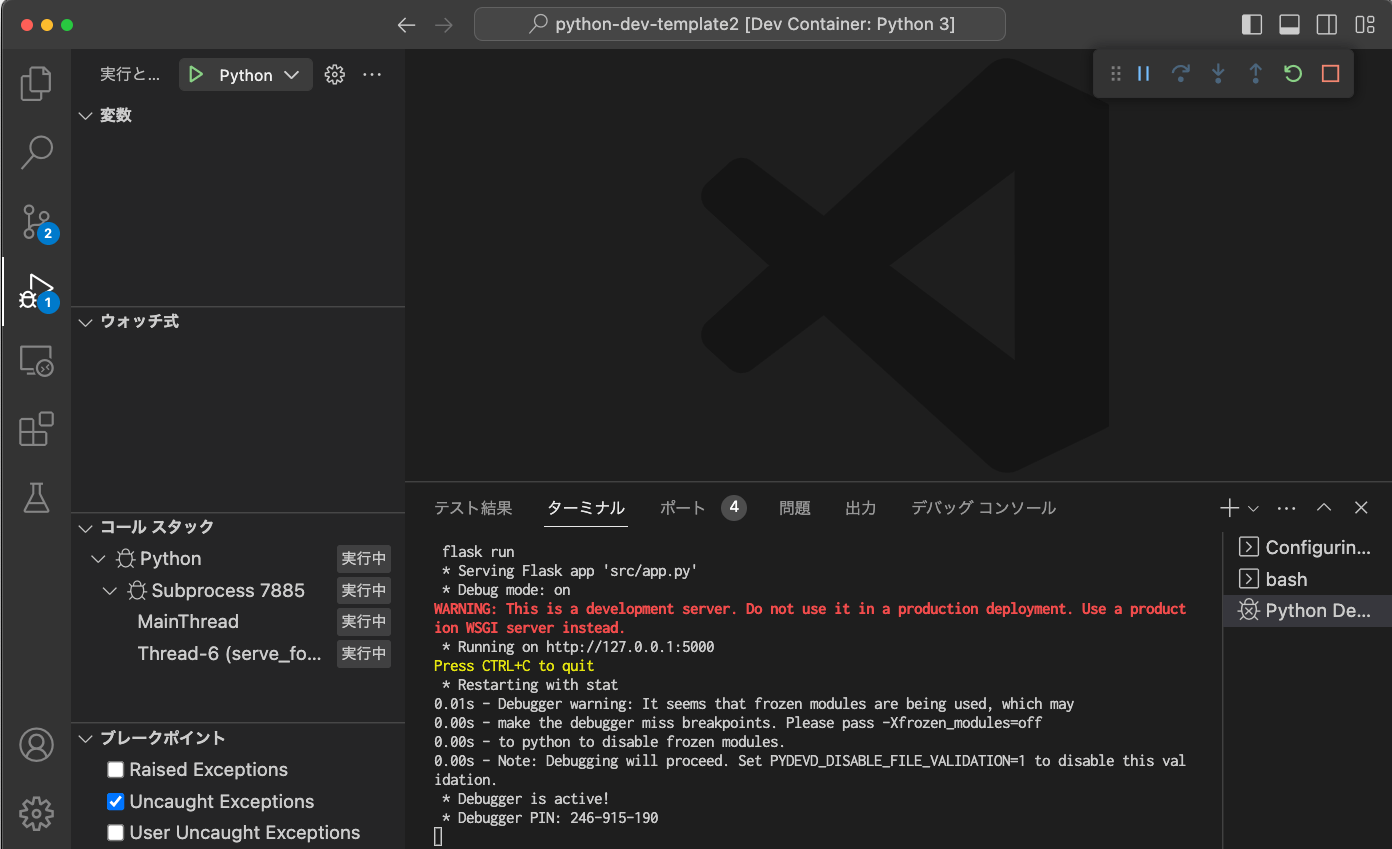Switch to the 出力 tab
This screenshot has width=1392, height=849.
tap(861, 508)
